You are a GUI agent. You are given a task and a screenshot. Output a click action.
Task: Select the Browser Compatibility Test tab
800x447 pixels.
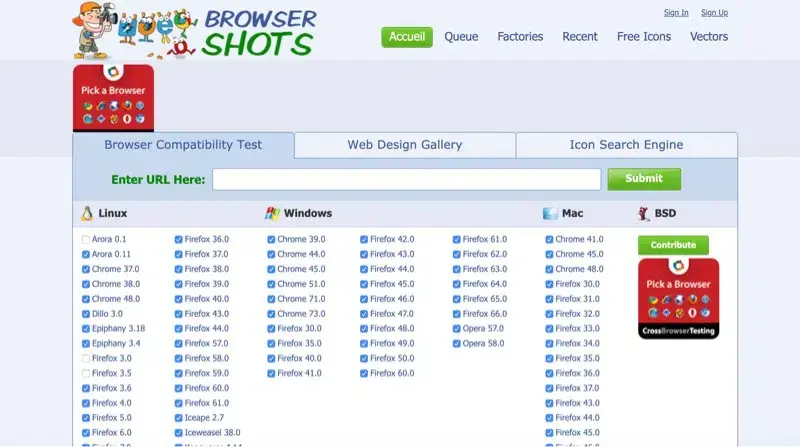tap(183, 145)
